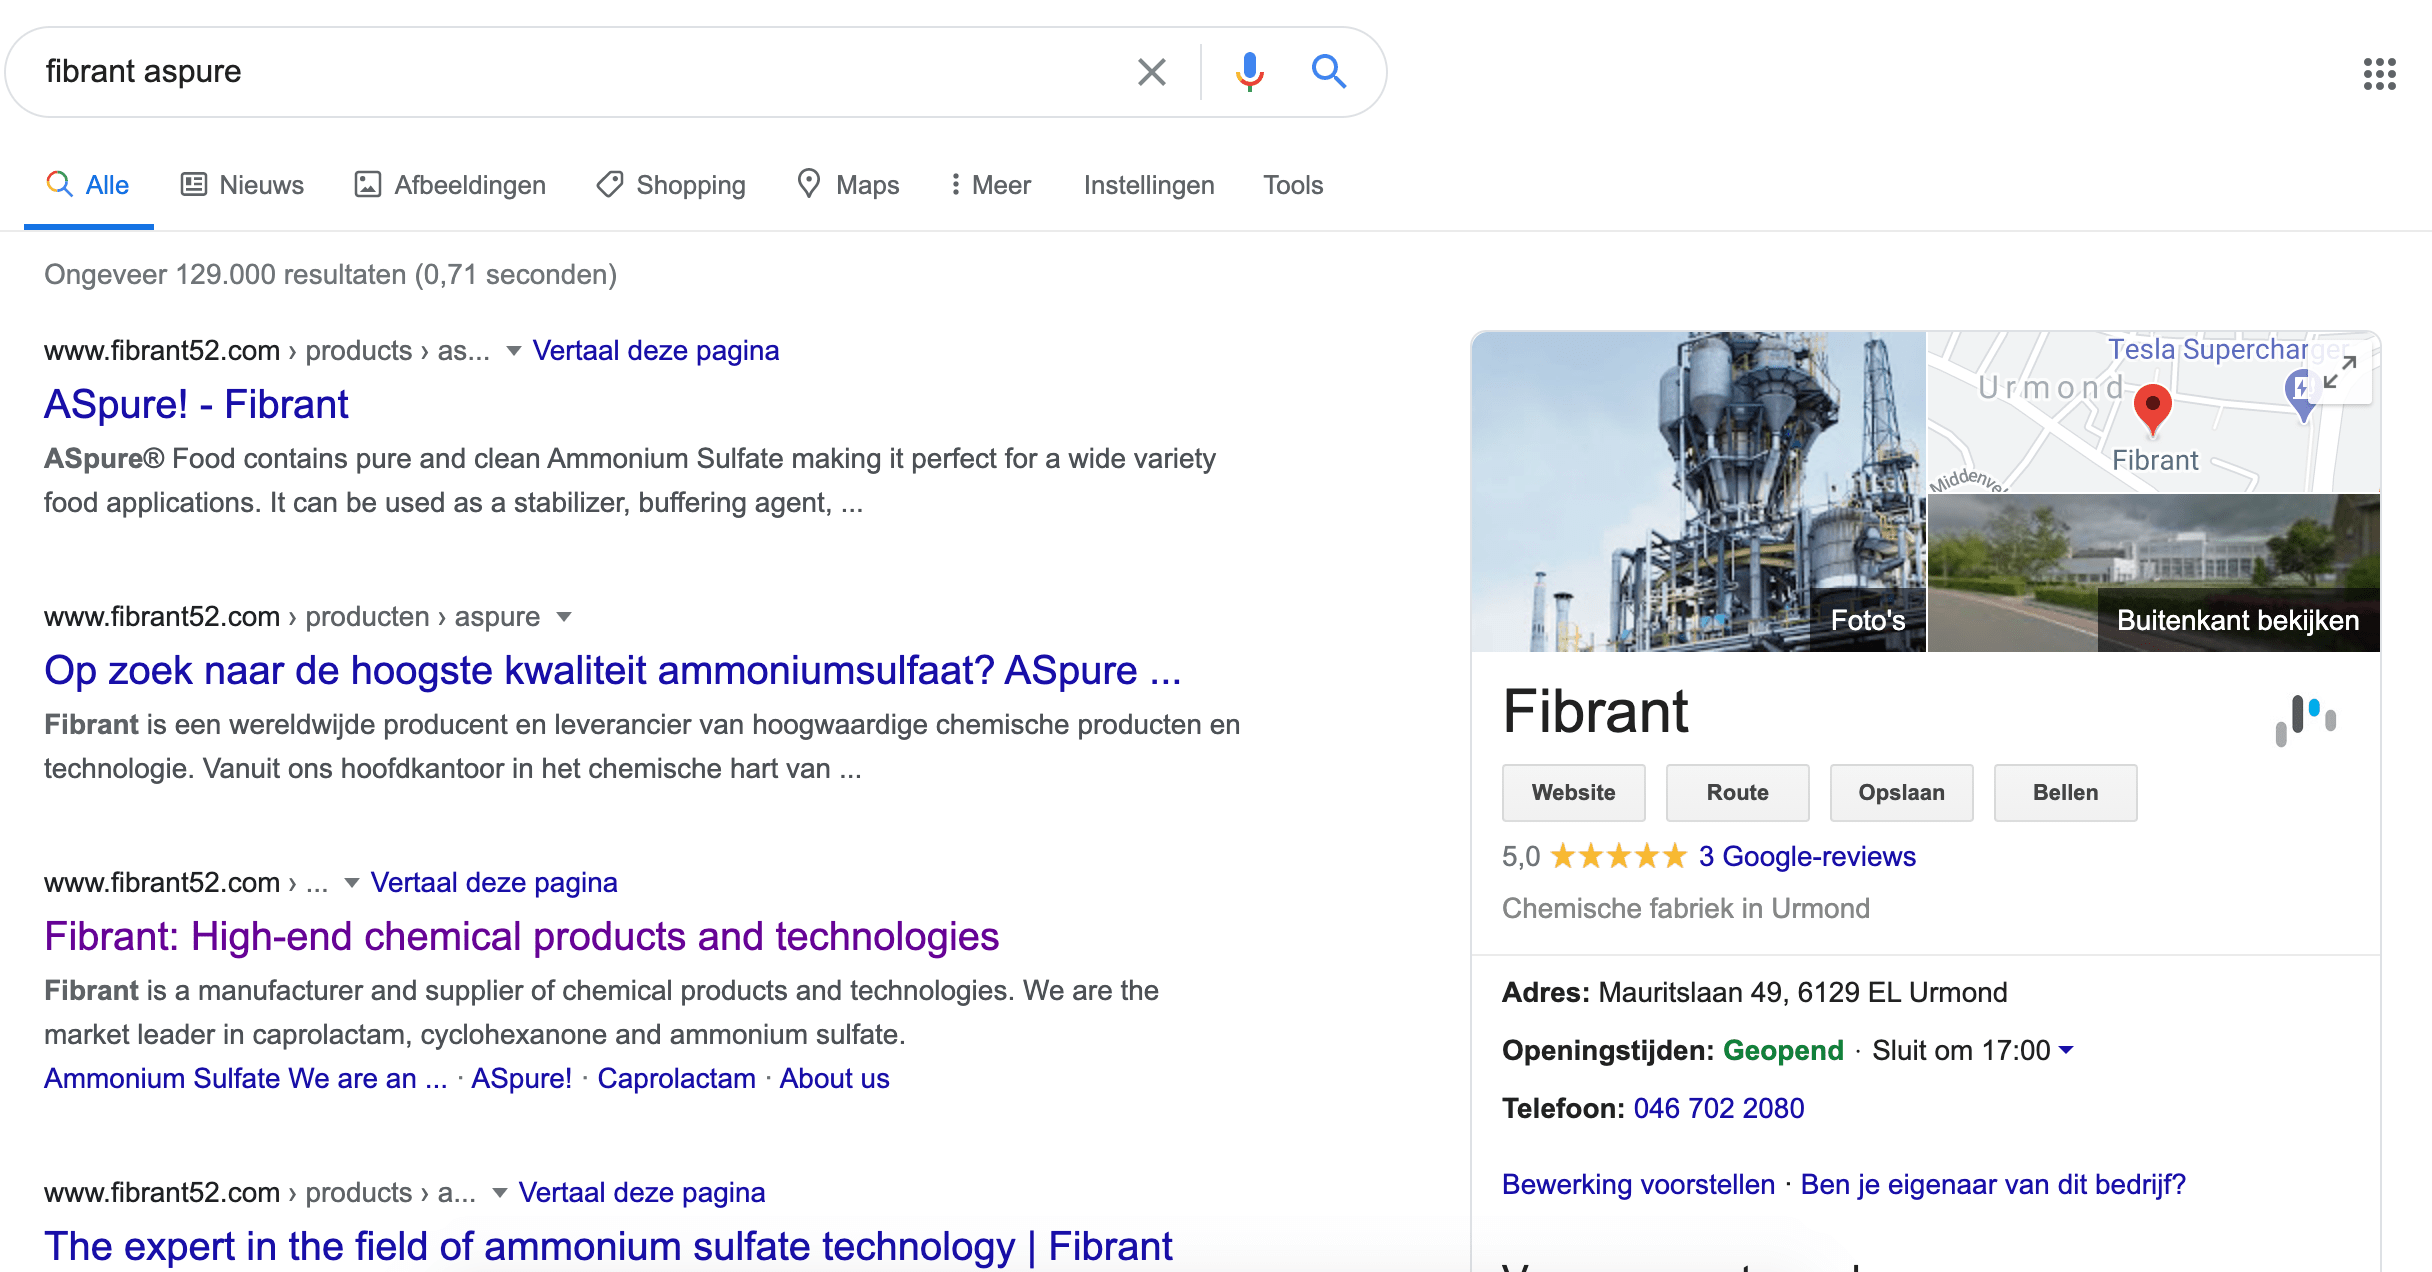Click the Route button

(1737, 793)
